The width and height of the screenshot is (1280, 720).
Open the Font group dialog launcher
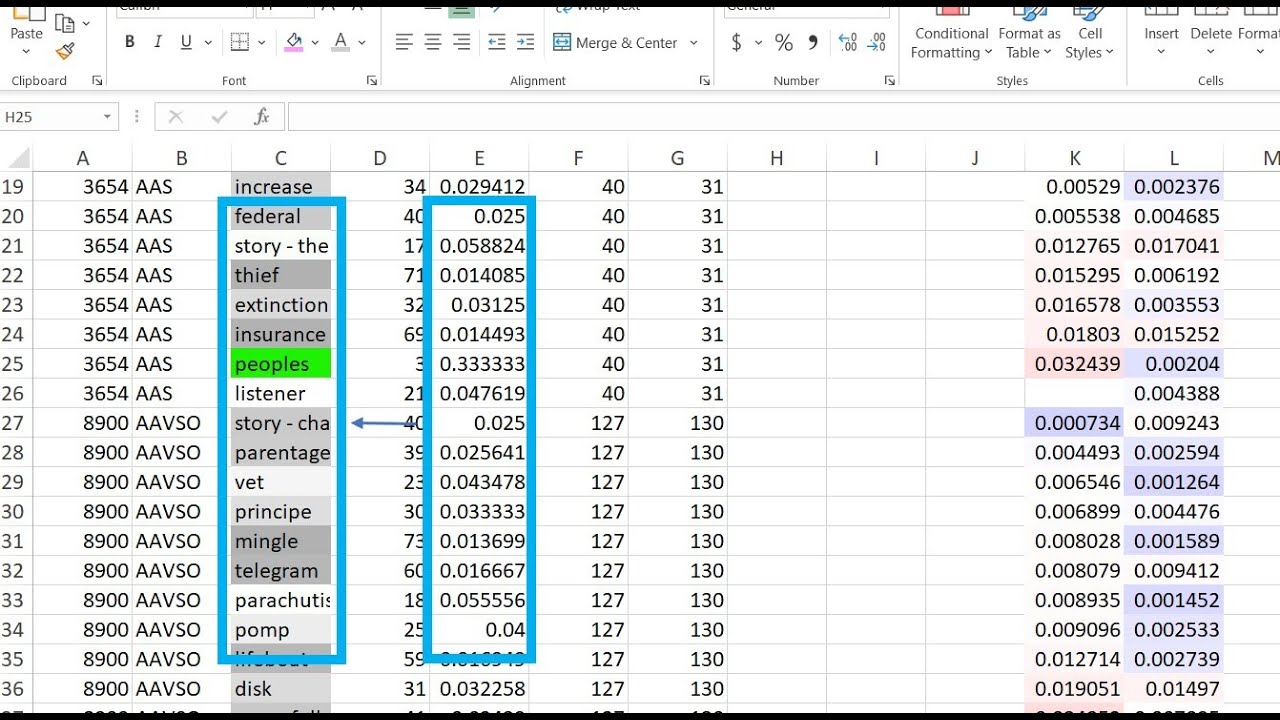coord(372,81)
